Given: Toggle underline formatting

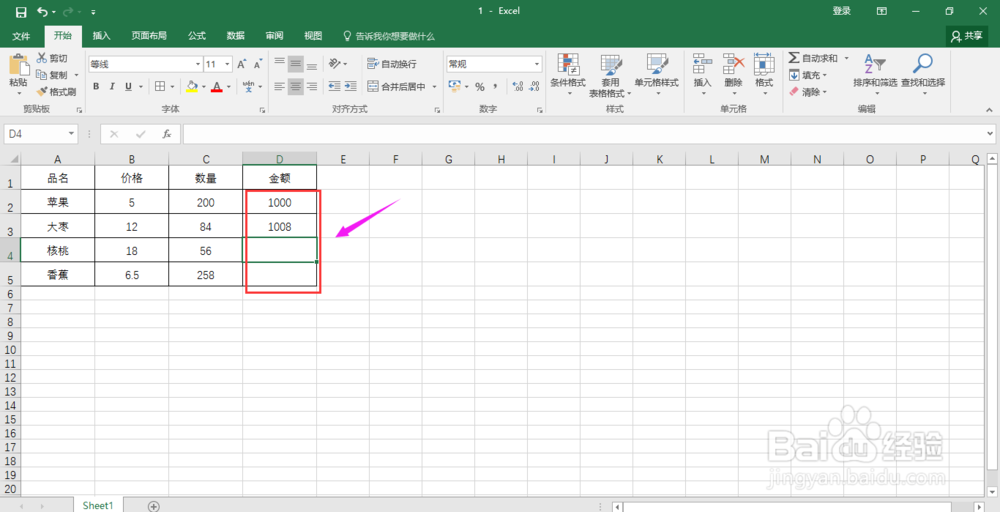Looking at the screenshot, I should 128,87.
